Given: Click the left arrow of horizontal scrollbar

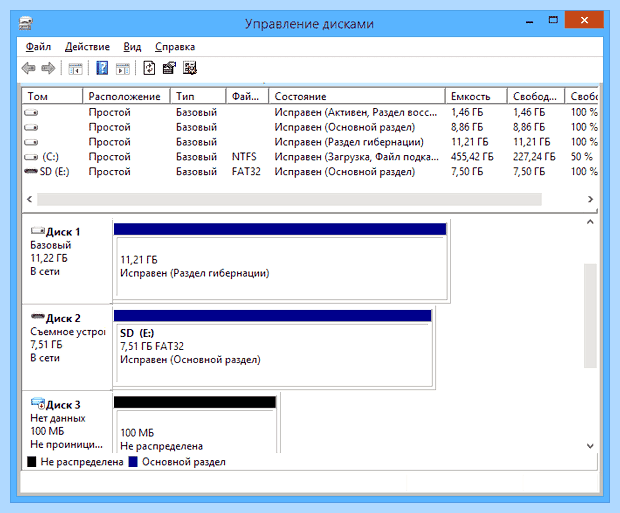Looking at the screenshot, I should [x=29, y=199].
